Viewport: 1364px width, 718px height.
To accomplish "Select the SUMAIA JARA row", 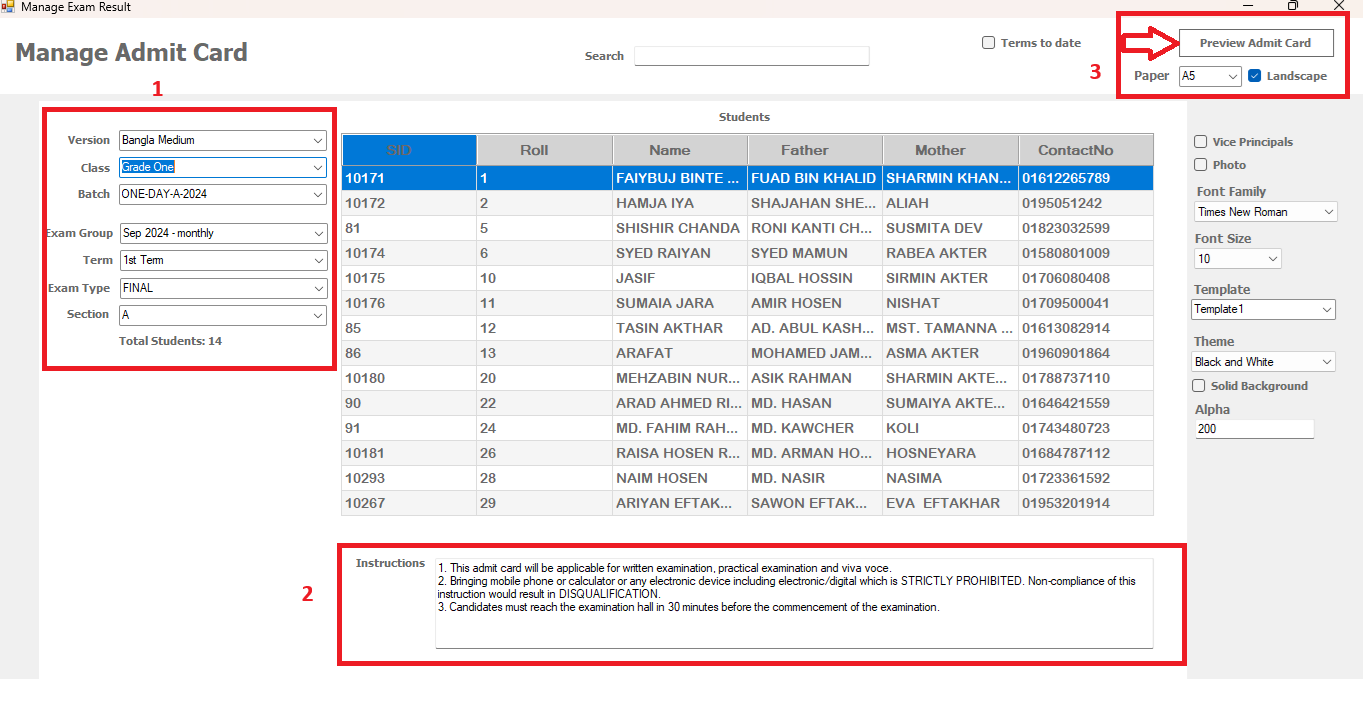I will point(747,303).
